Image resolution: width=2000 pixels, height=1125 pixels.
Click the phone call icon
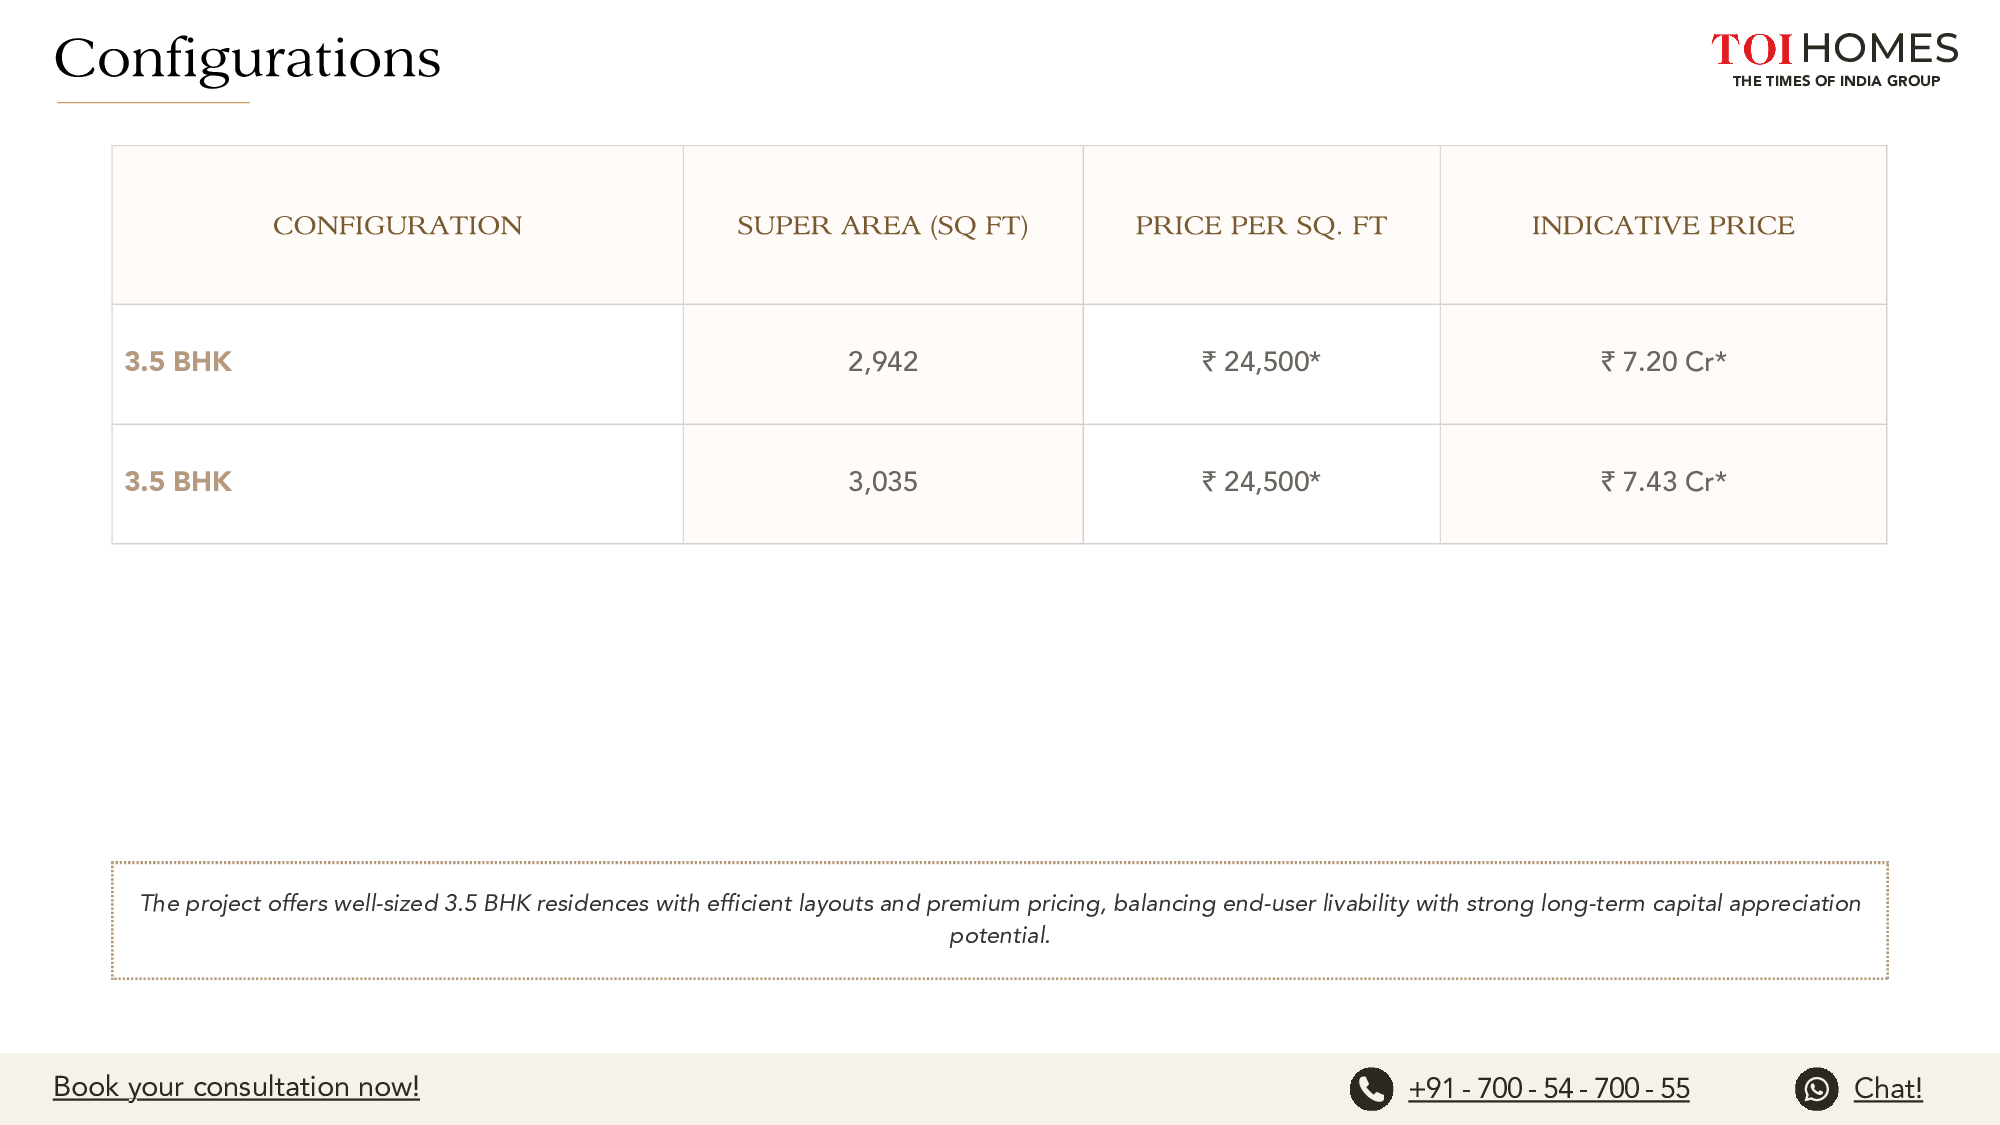click(x=1371, y=1089)
